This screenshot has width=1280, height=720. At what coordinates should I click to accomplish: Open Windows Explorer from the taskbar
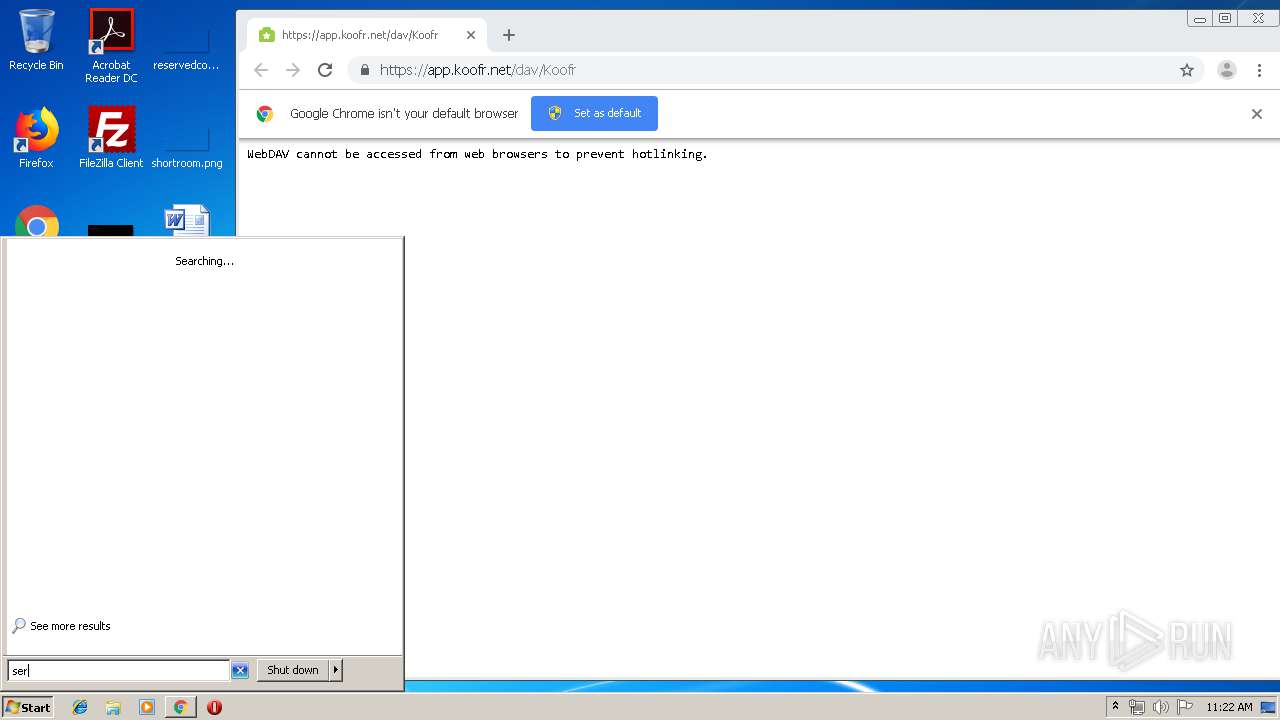click(113, 707)
